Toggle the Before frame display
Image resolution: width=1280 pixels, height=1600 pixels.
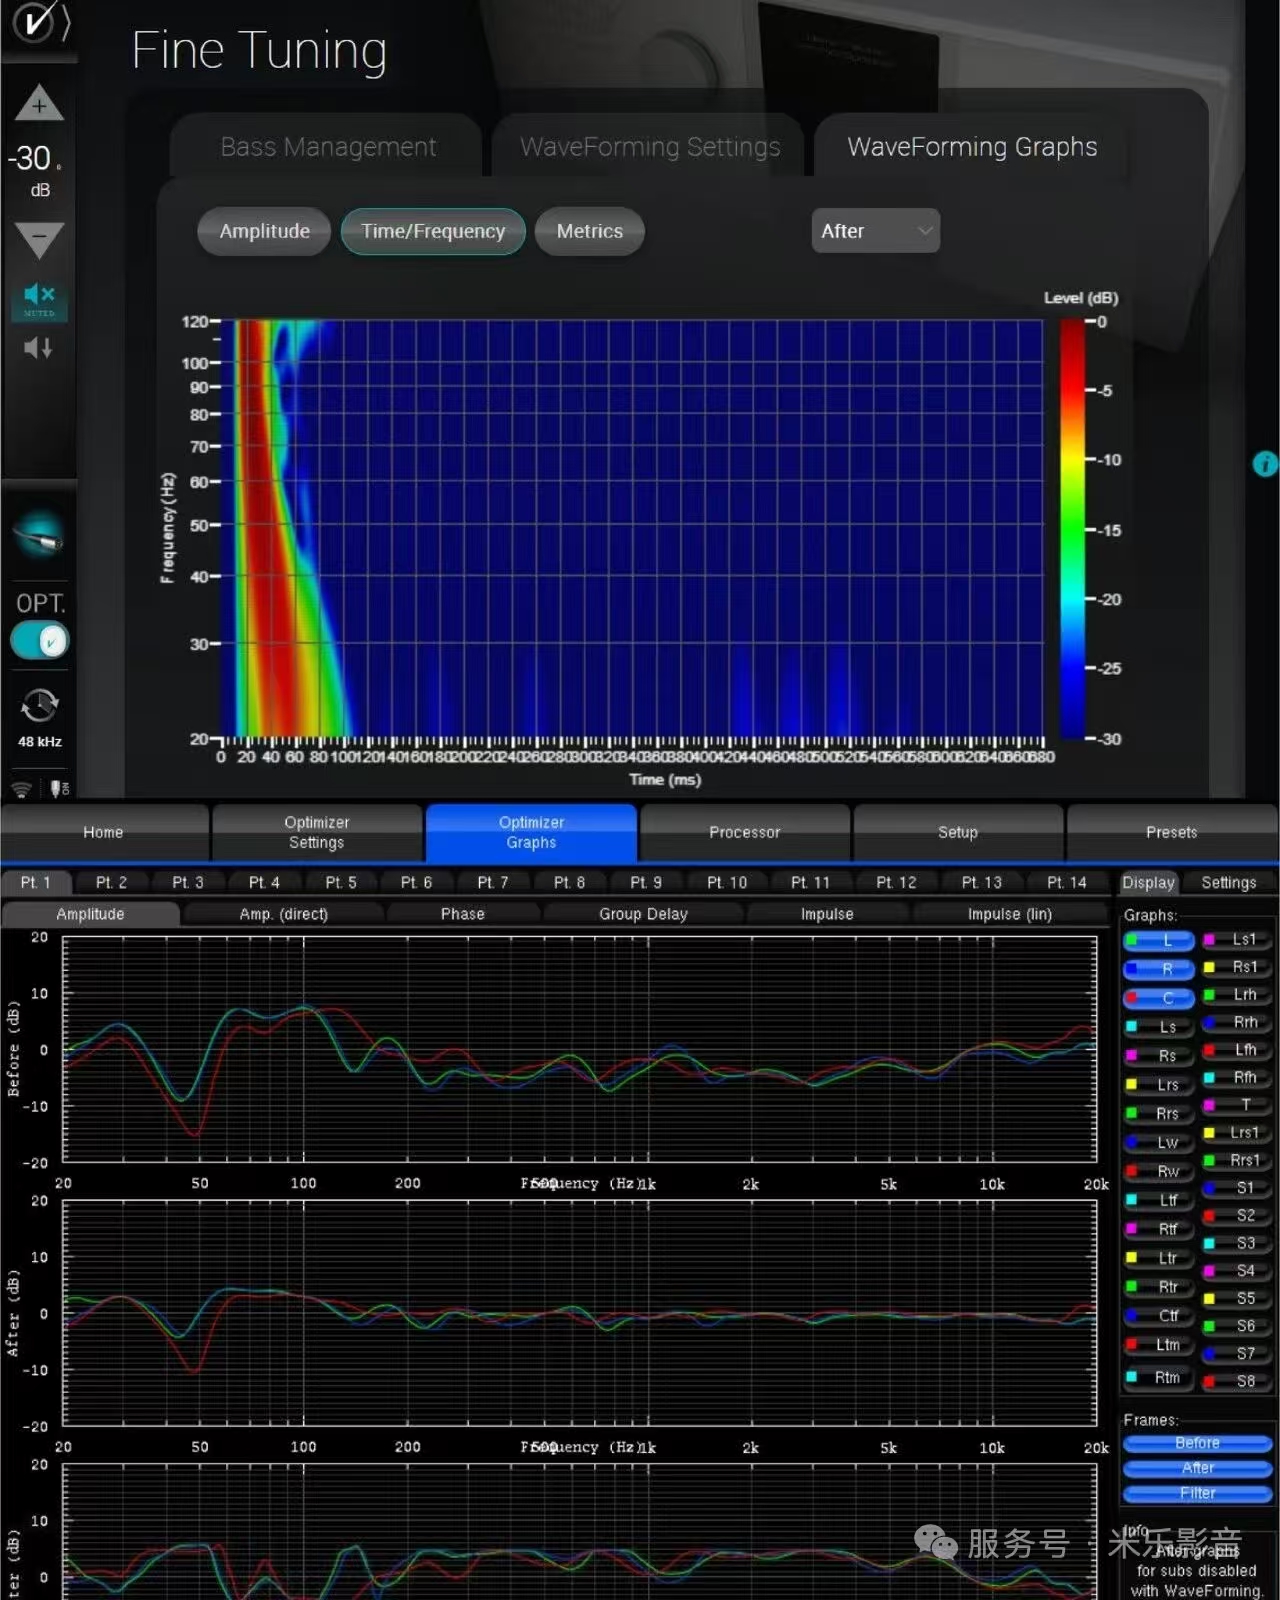(1197, 1443)
